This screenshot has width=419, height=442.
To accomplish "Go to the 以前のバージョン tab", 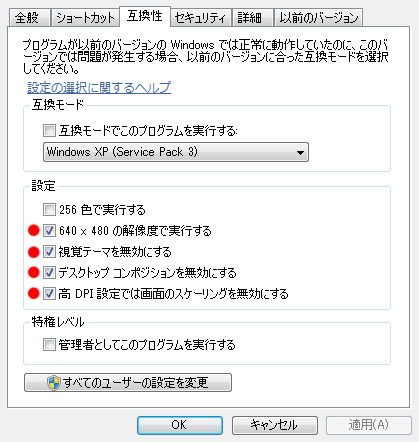I will (x=318, y=18).
